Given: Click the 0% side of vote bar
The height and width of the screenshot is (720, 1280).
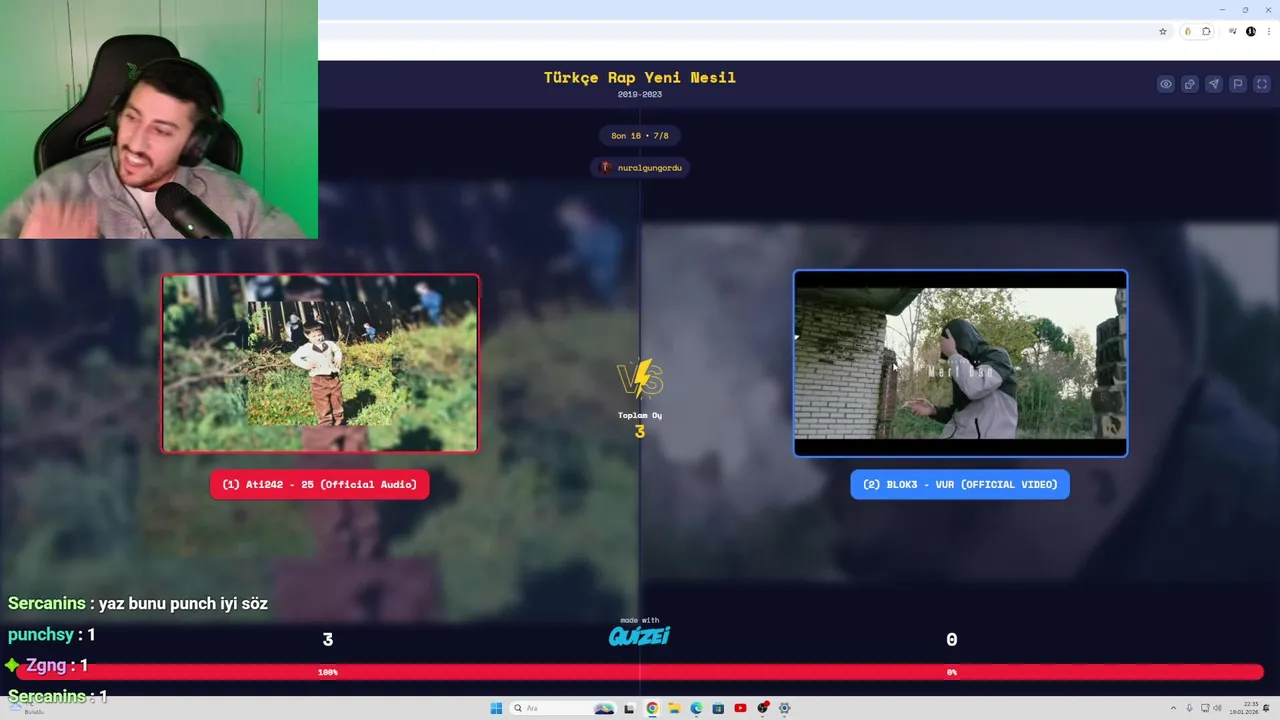Looking at the screenshot, I should 952,672.
